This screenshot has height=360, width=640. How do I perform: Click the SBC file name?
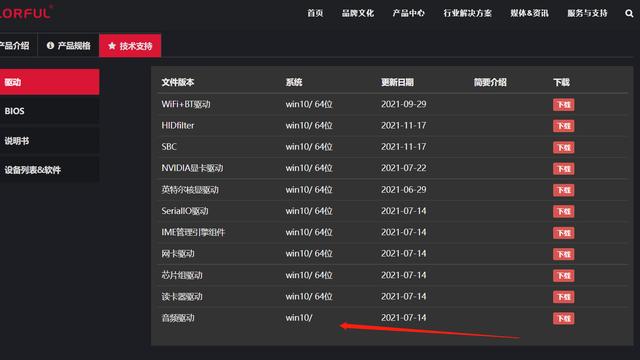pos(169,147)
